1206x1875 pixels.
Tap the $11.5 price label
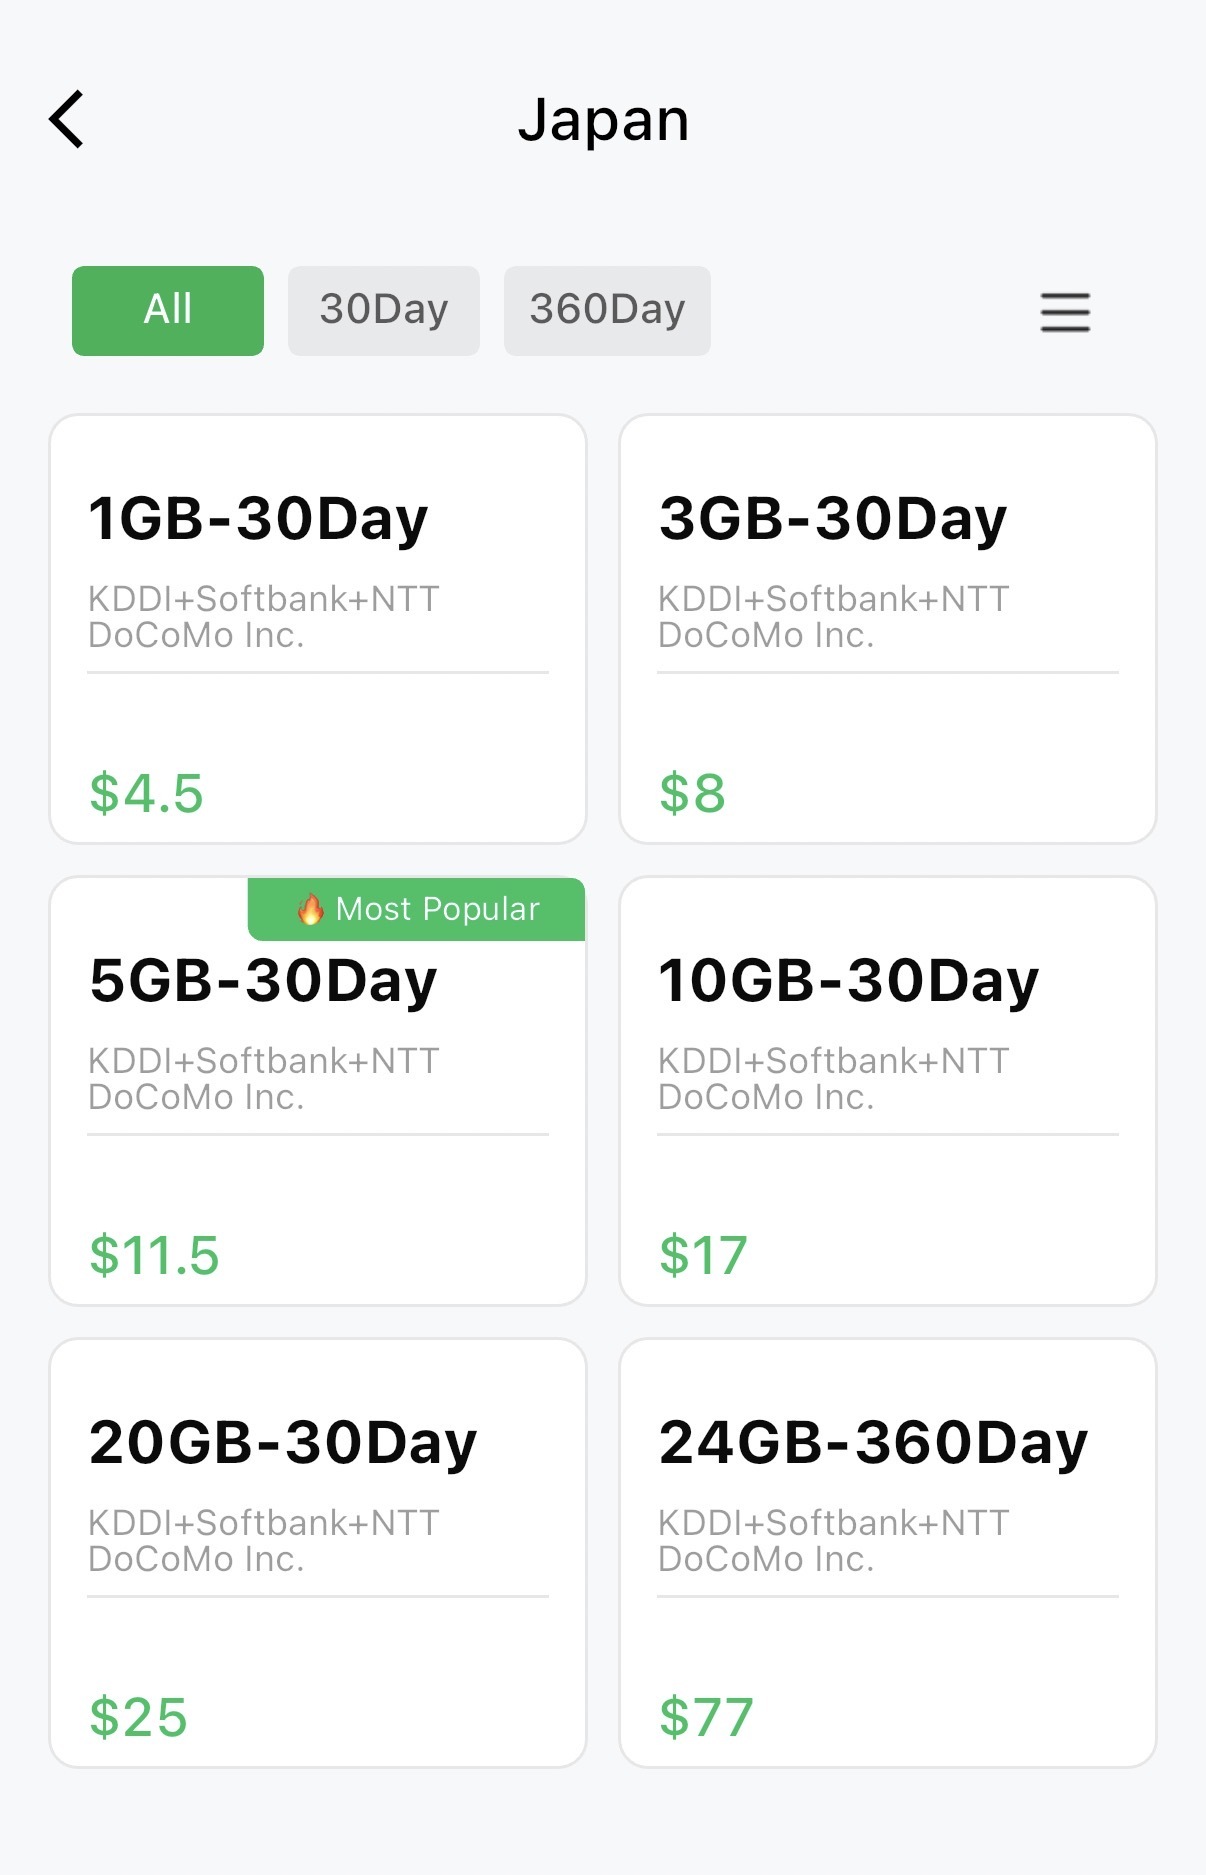pos(154,1256)
